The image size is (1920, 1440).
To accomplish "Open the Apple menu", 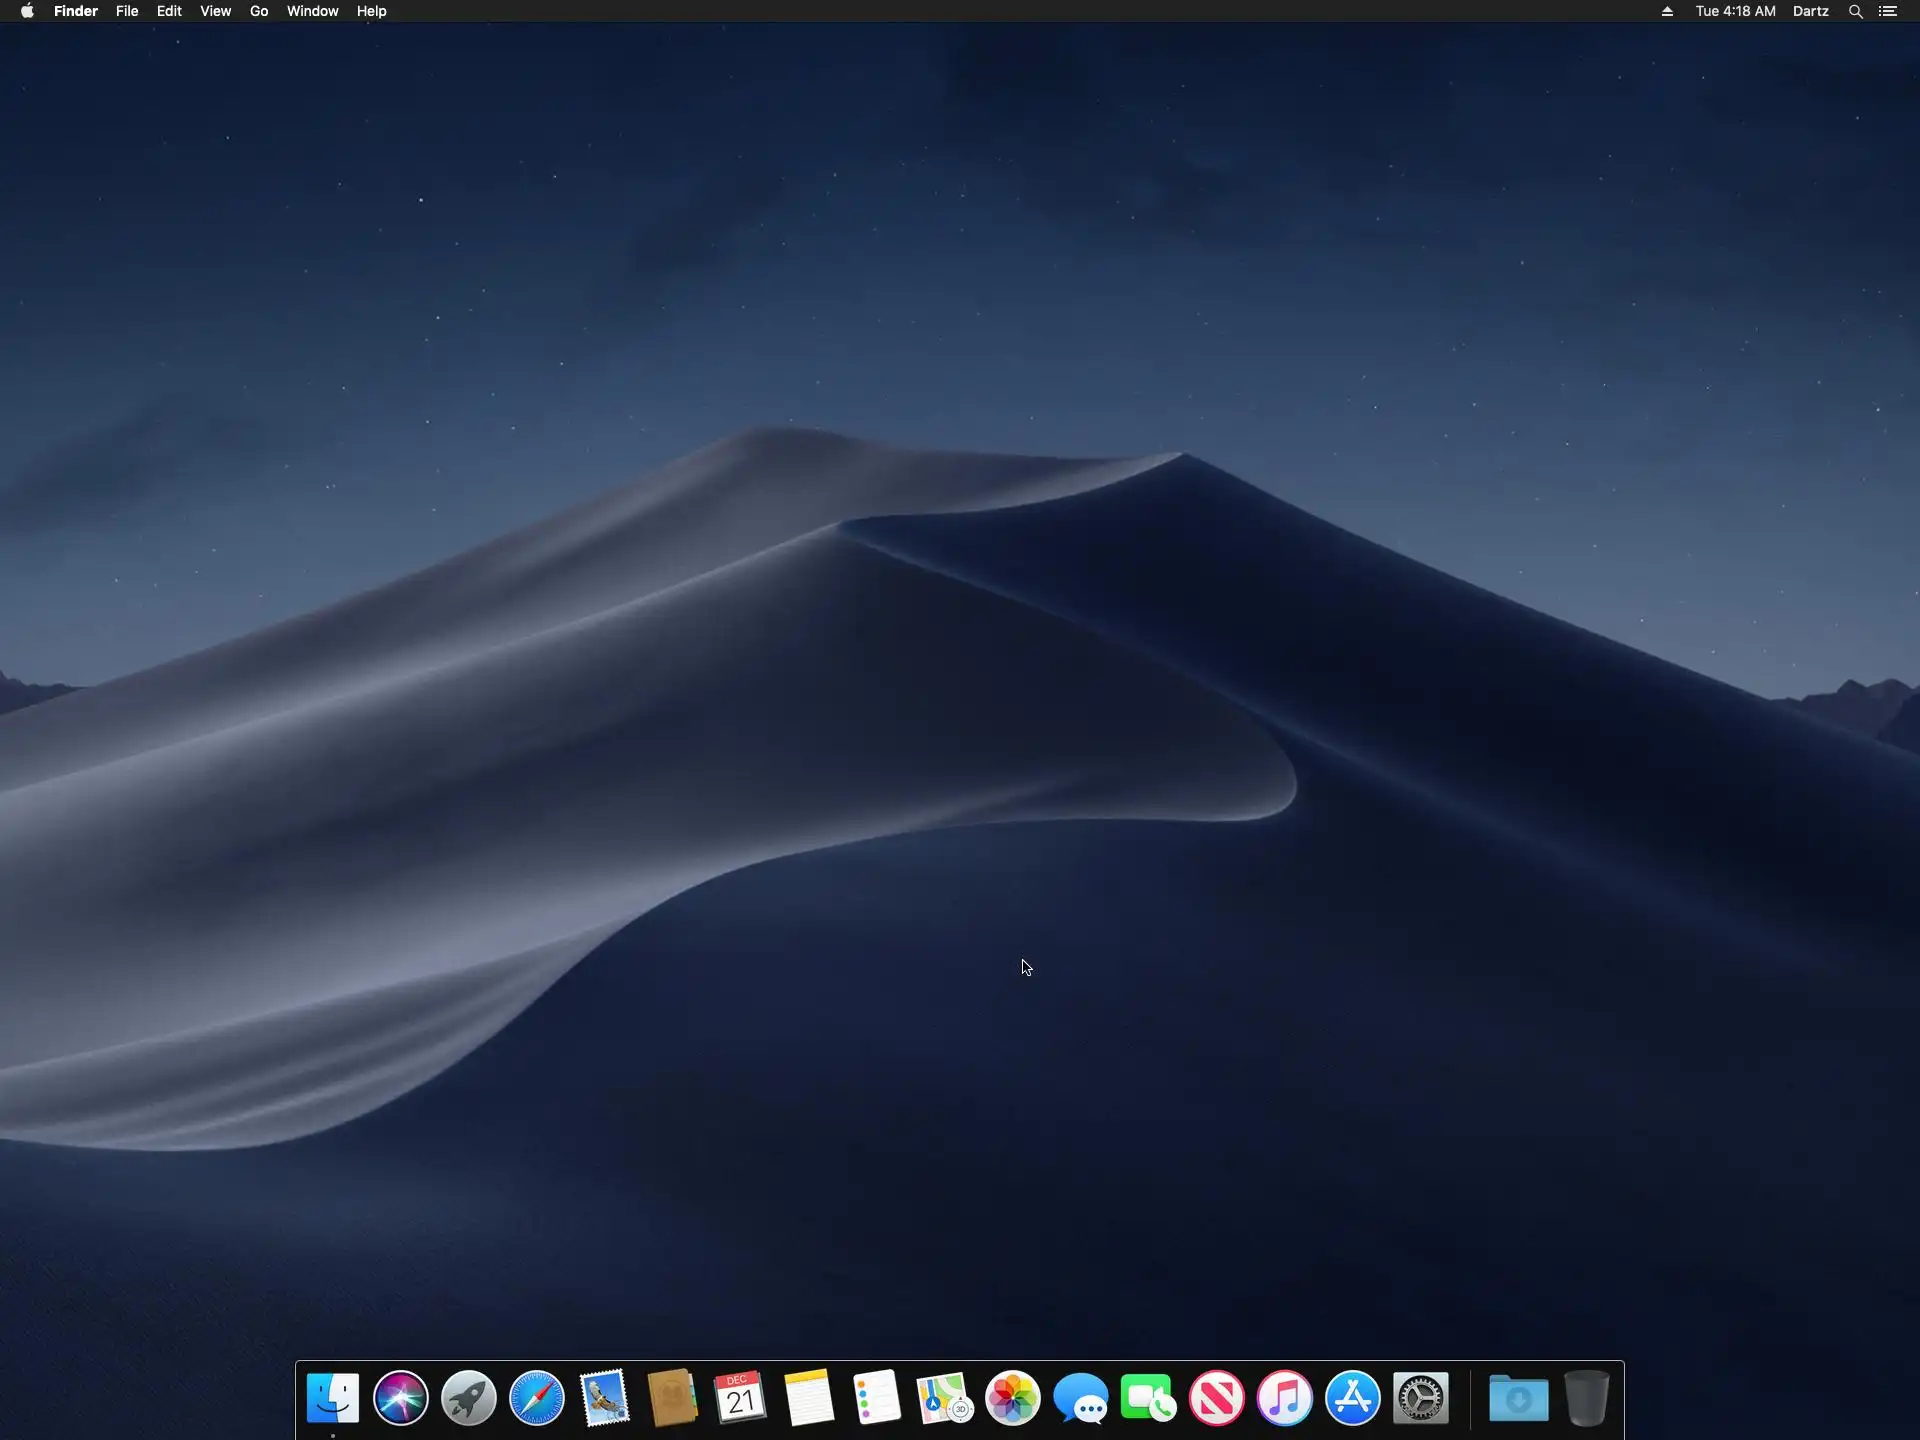I will pos(27,11).
